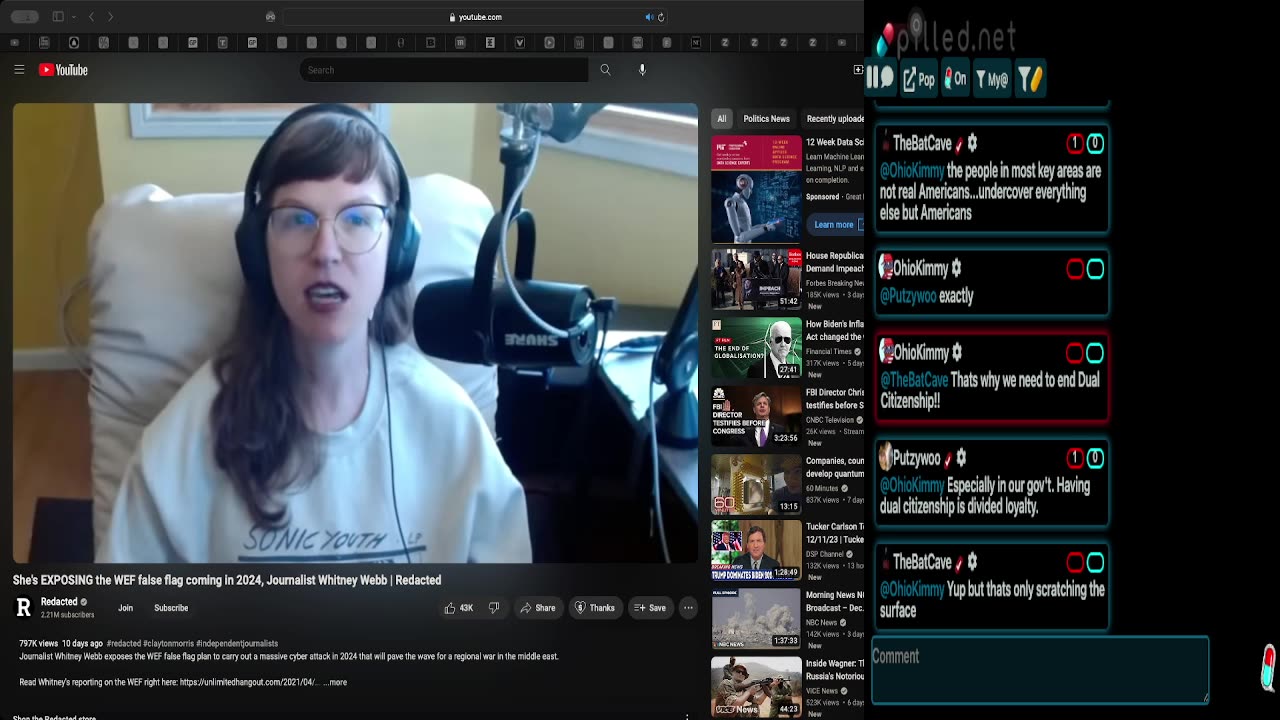Reload the page in Safari address bar
The image size is (1280, 720).
click(x=661, y=17)
